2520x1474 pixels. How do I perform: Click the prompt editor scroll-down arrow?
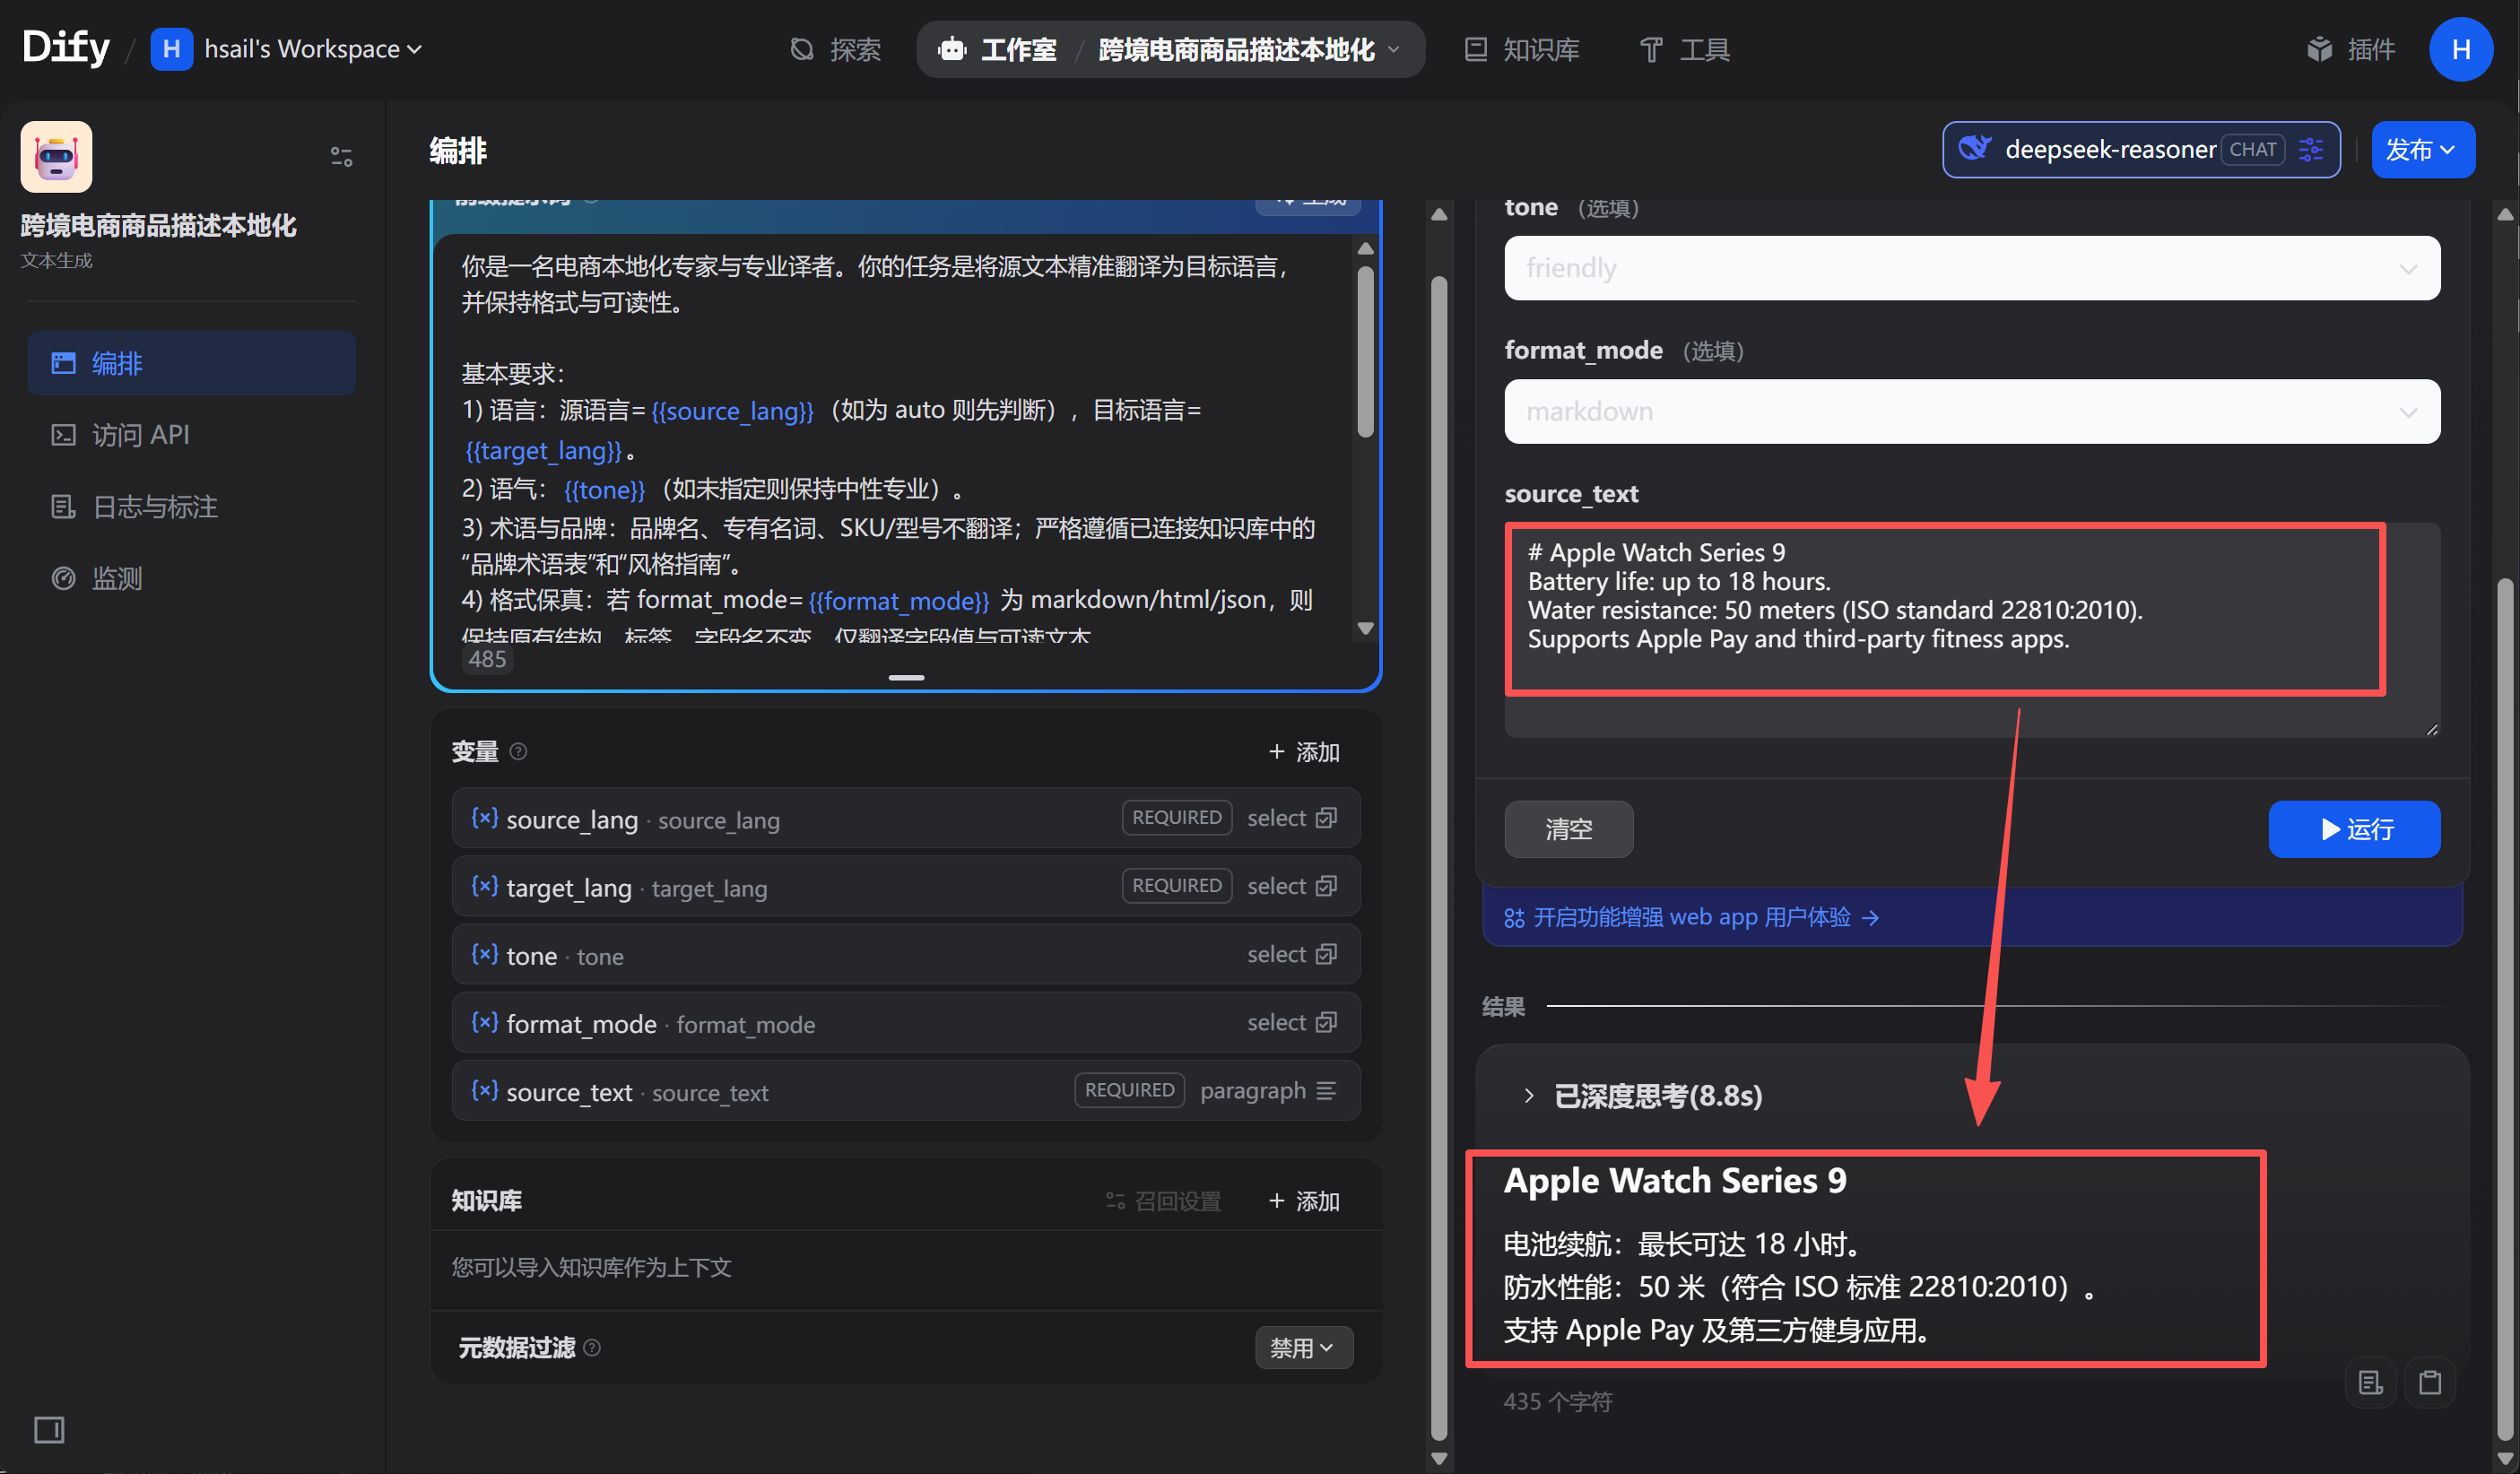1365,628
